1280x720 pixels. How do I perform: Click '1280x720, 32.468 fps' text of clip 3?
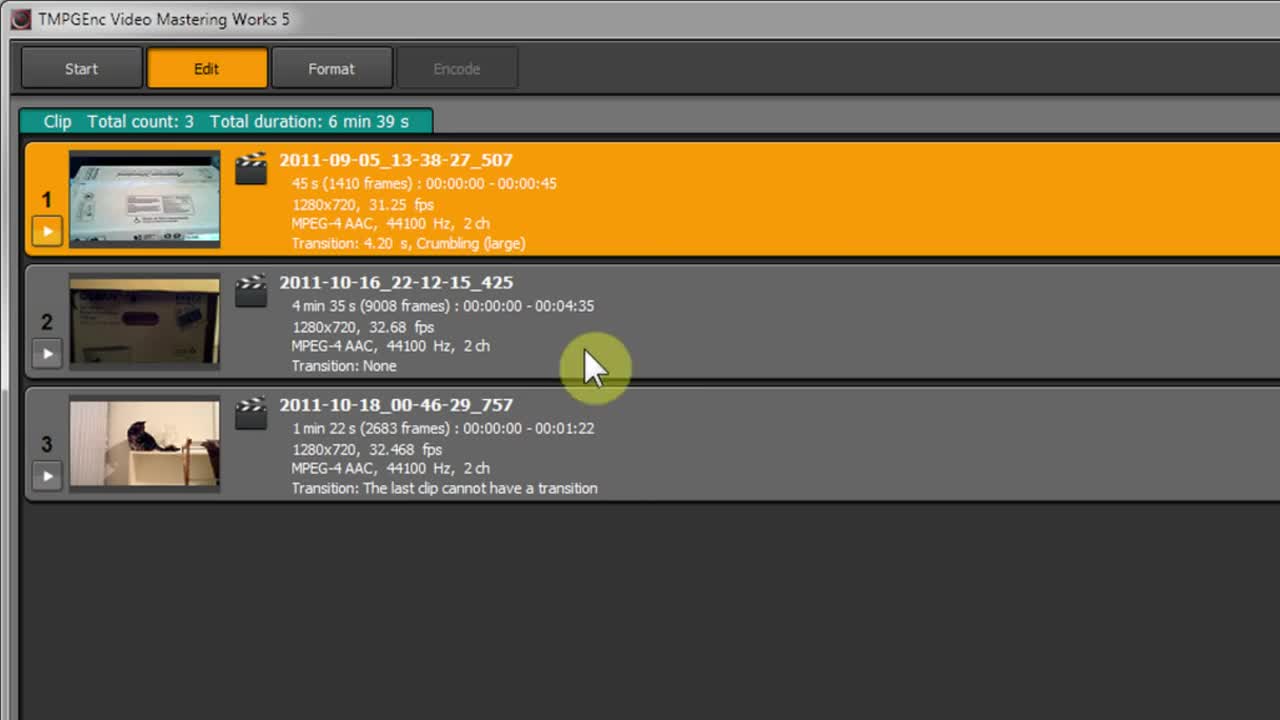click(367, 449)
